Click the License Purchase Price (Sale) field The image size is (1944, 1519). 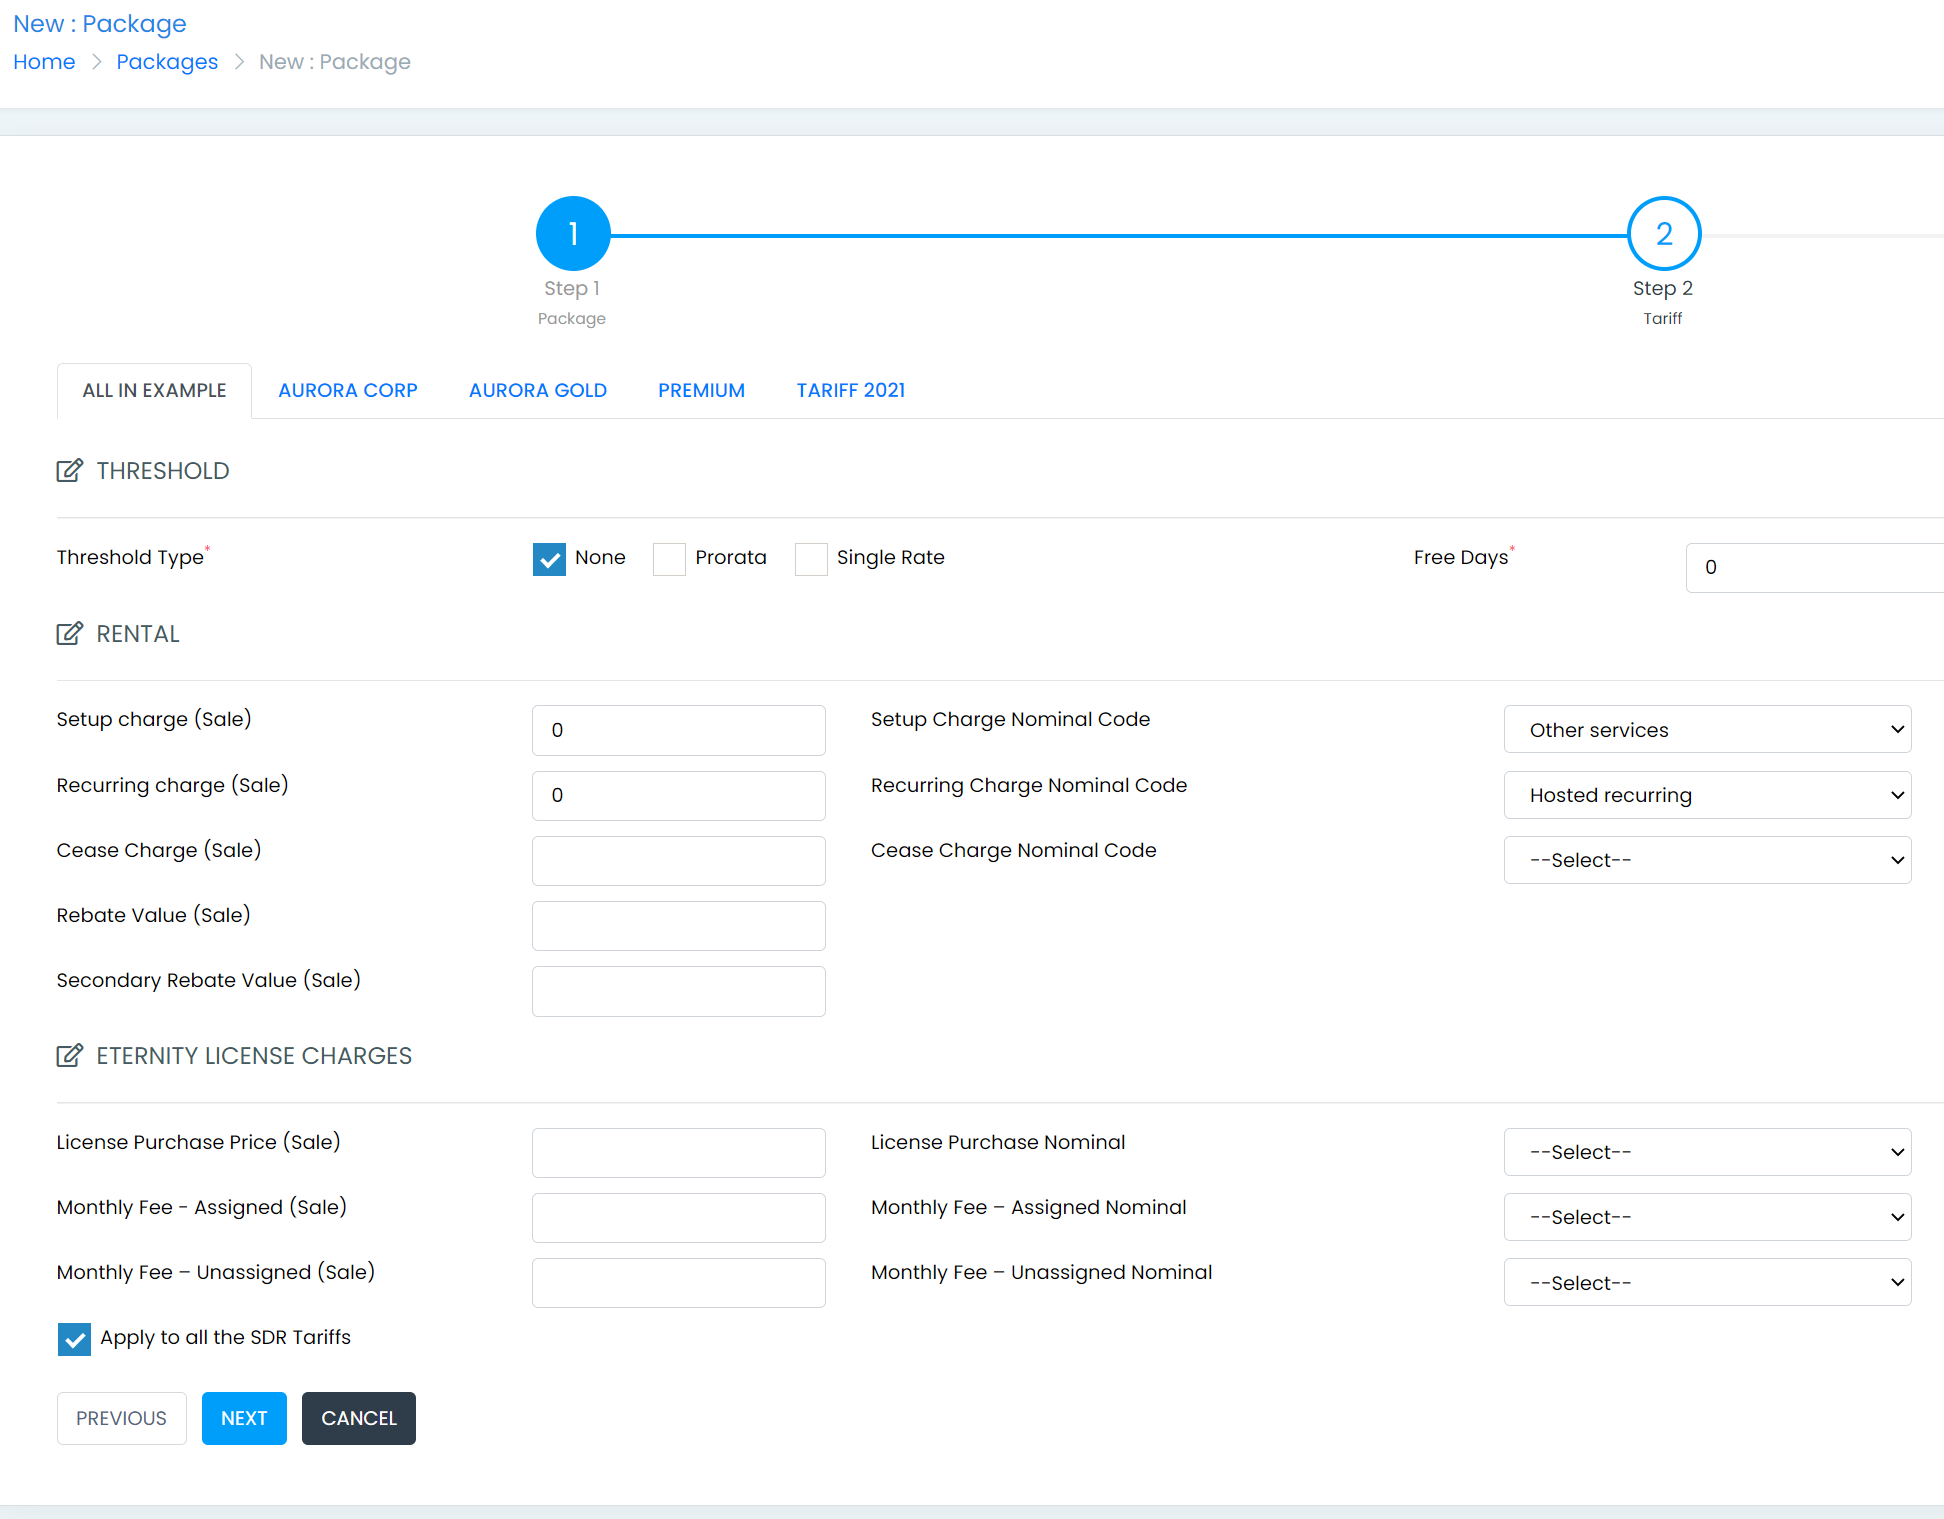679,1152
